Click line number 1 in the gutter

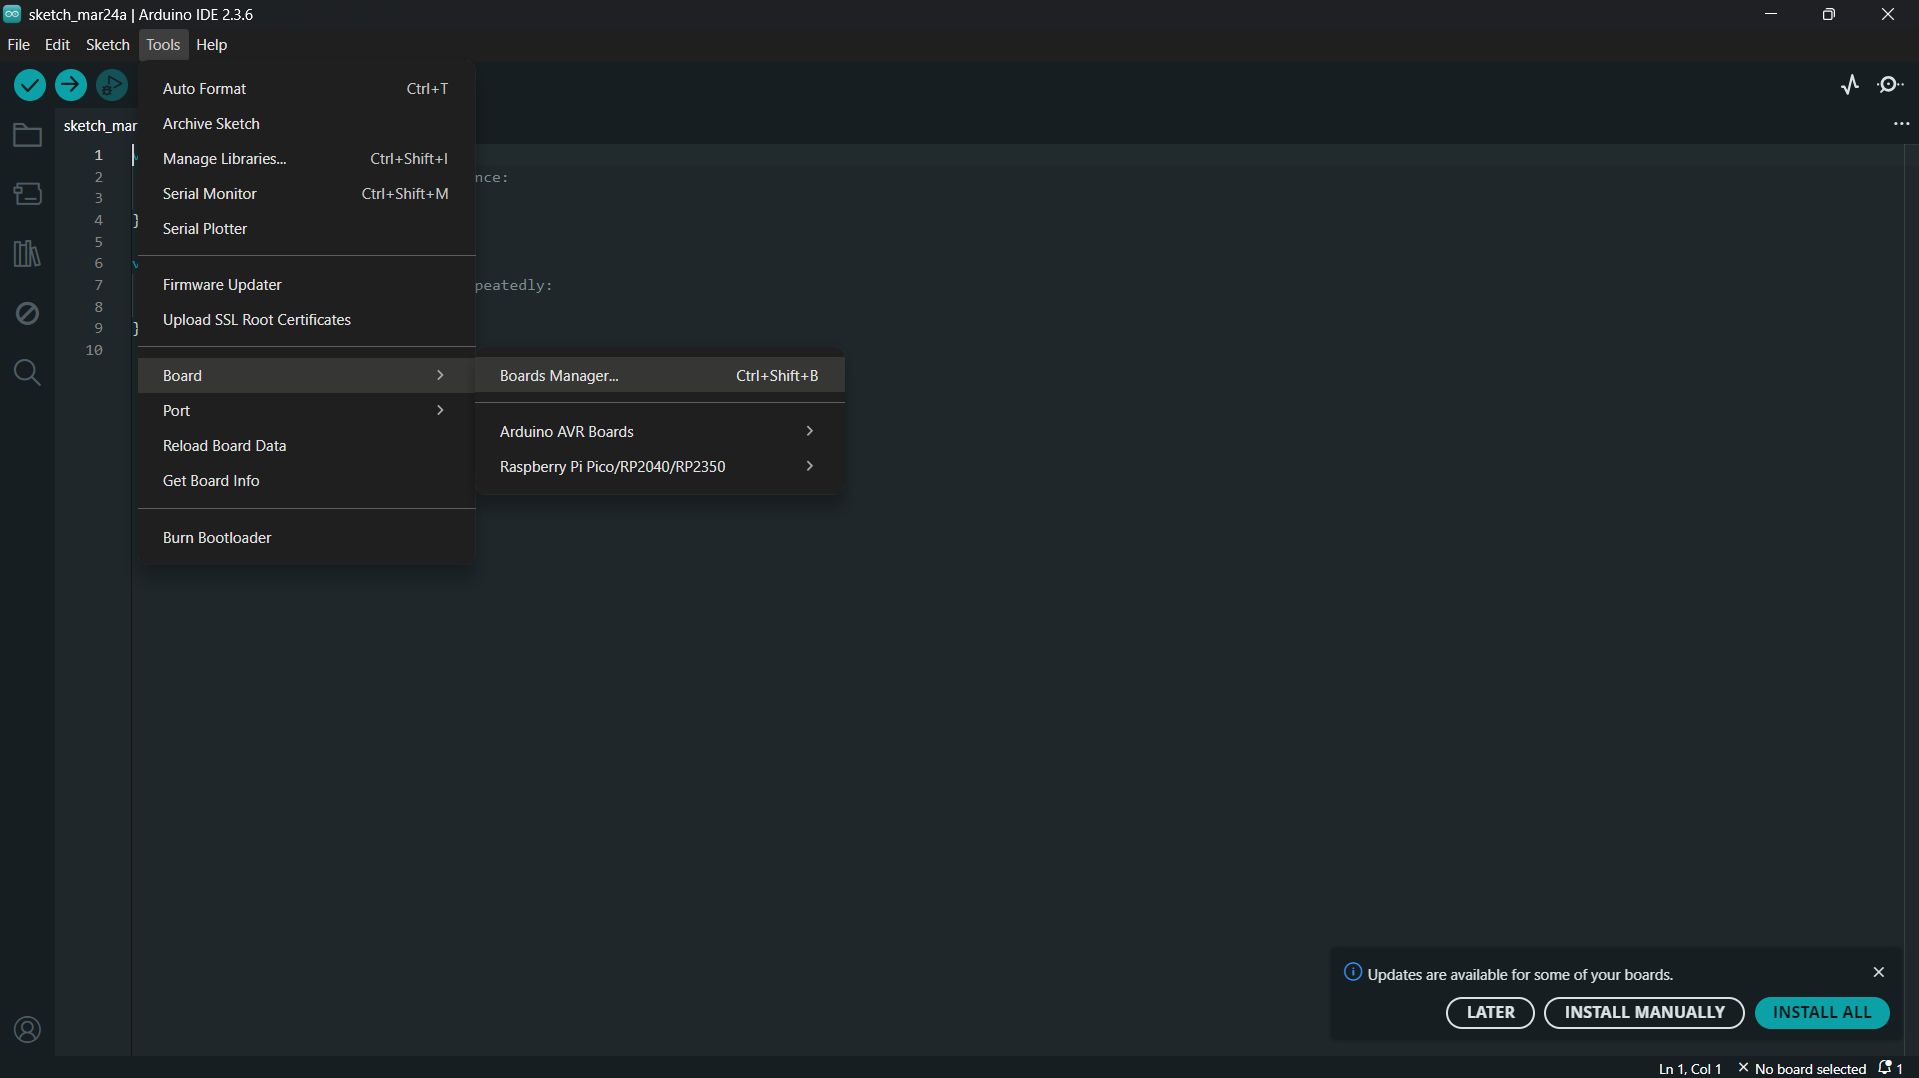(98, 155)
